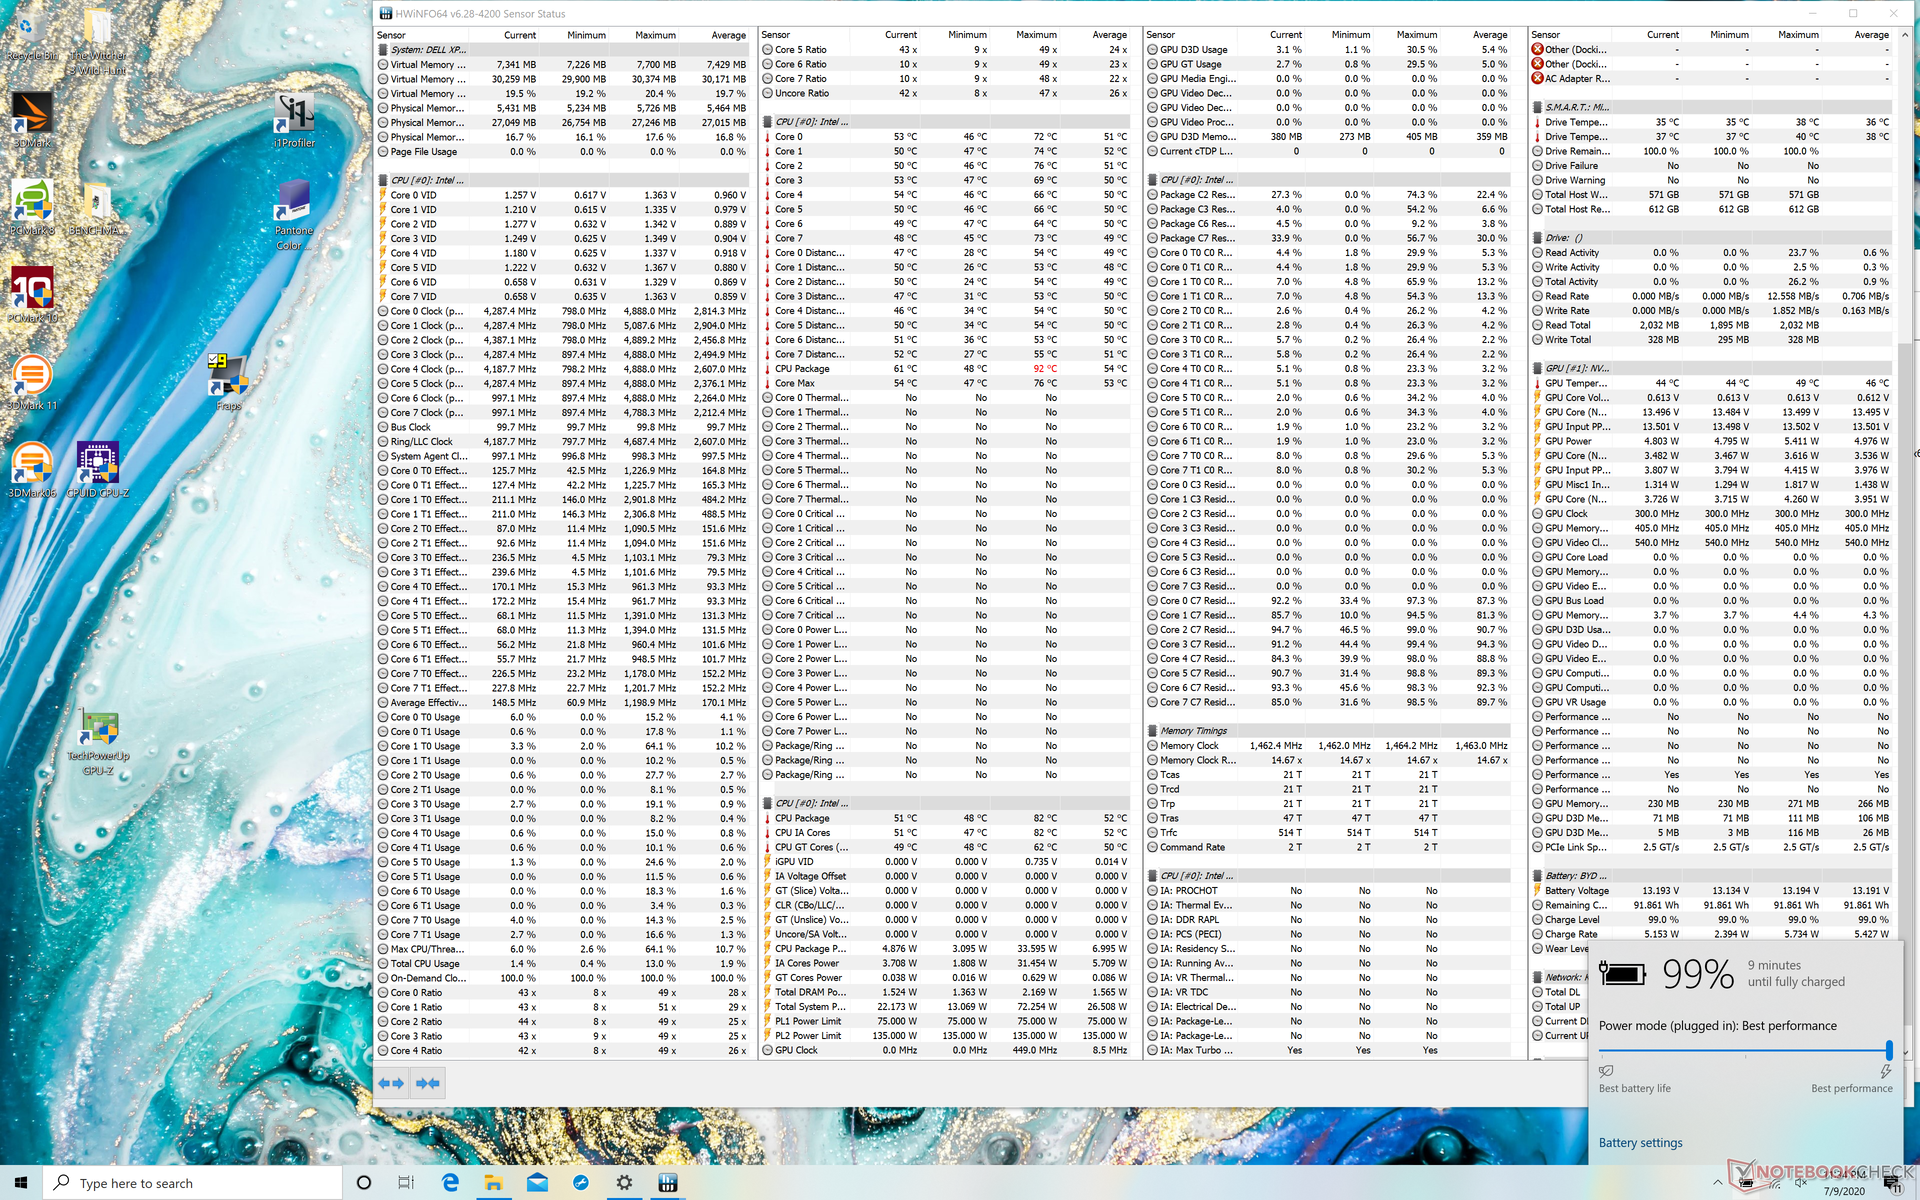The image size is (1920, 1200).
Task: Select the GPU D3D Usage row
Action: (1328, 50)
